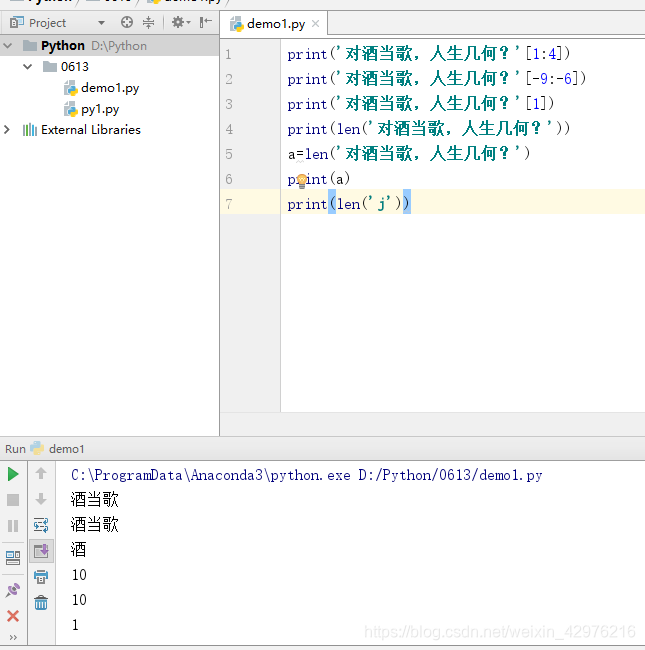Screen dimensions: 645x650
Task: Expand External Libraries node
Action: [x=7, y=129]
